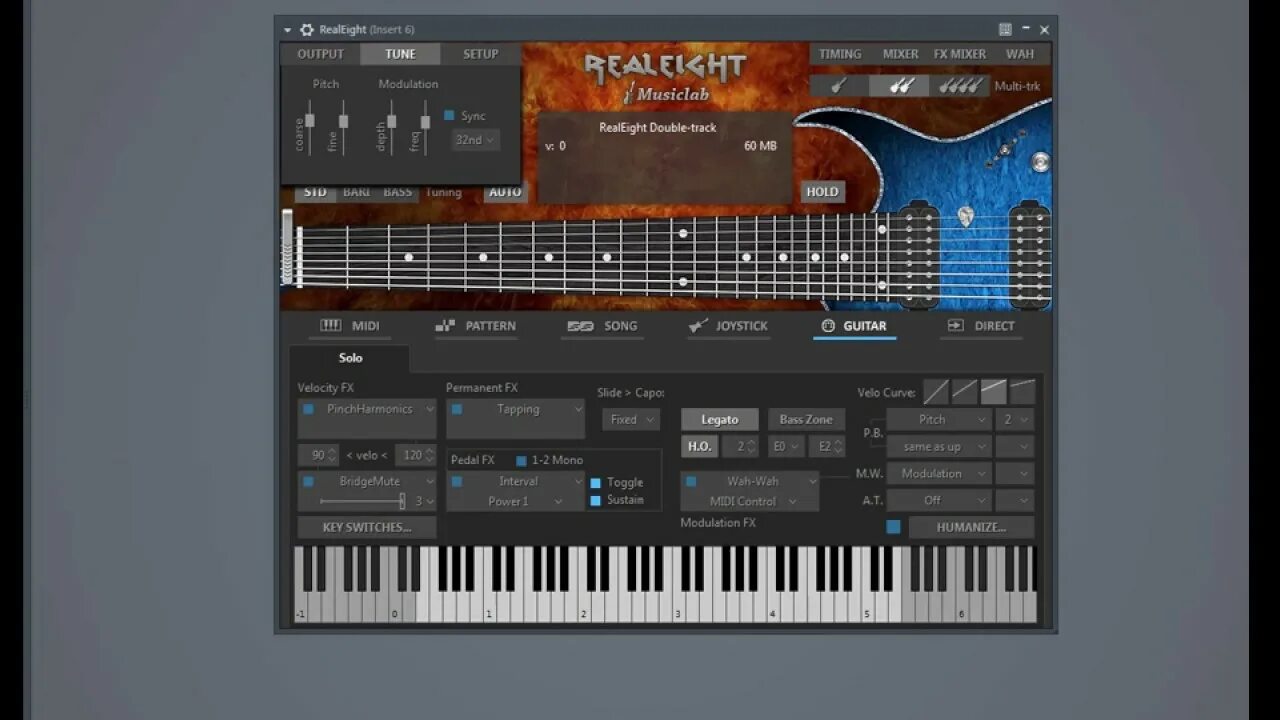The width and height of the screenshot is (1280, 720).
Task: Open the 'same as up' dropdown
Action: point(939,447)
